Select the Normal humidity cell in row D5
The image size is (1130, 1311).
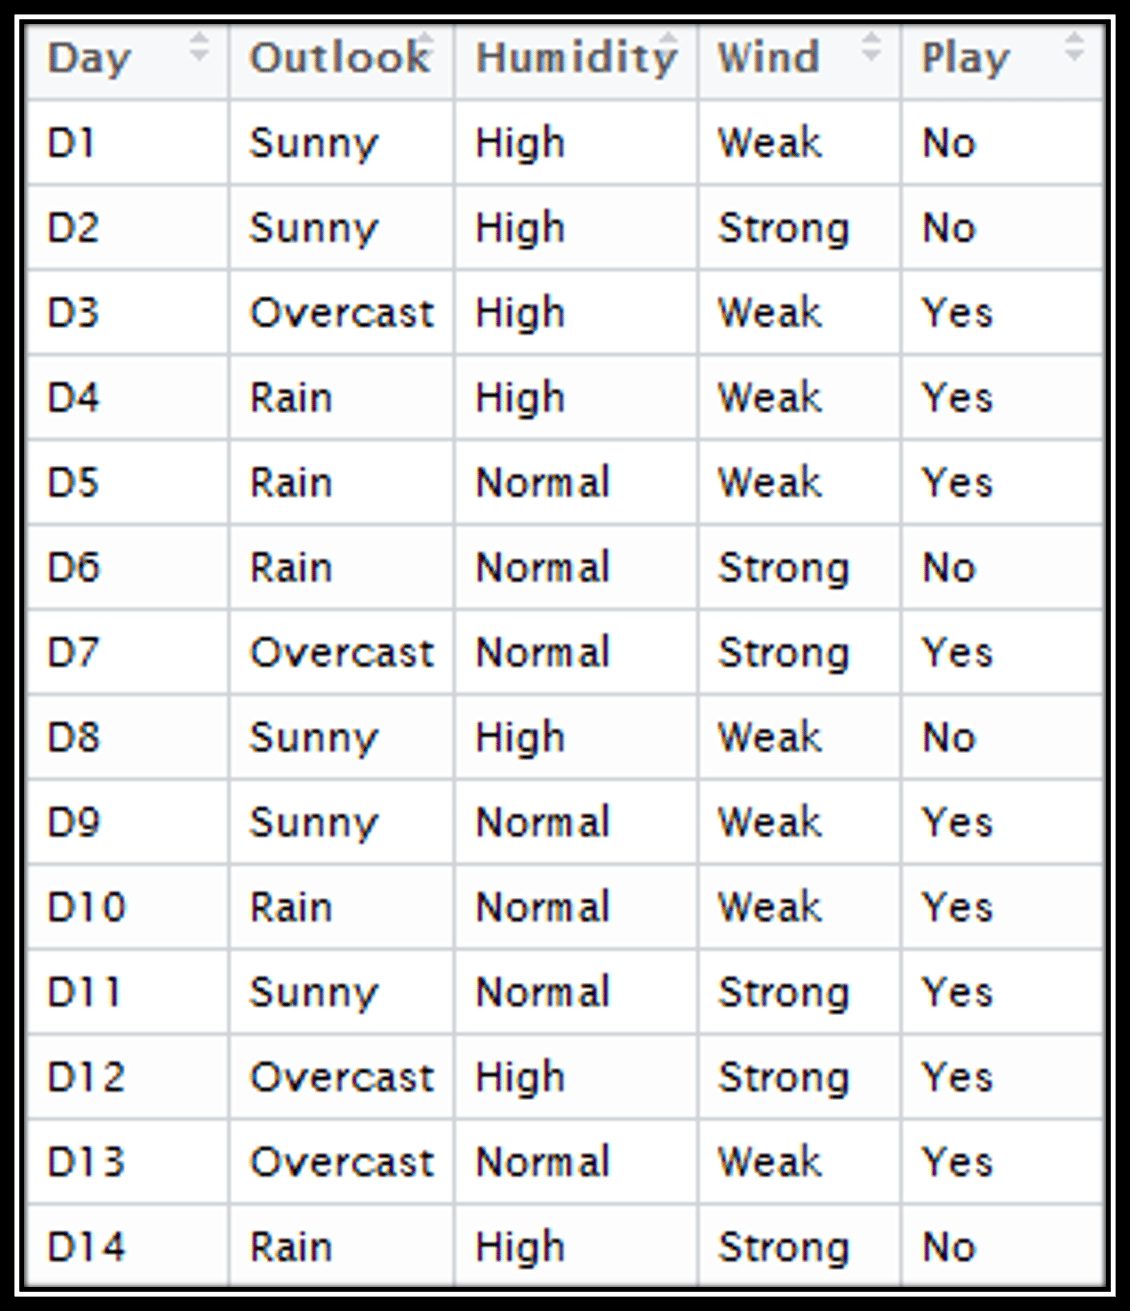point(542,483)
